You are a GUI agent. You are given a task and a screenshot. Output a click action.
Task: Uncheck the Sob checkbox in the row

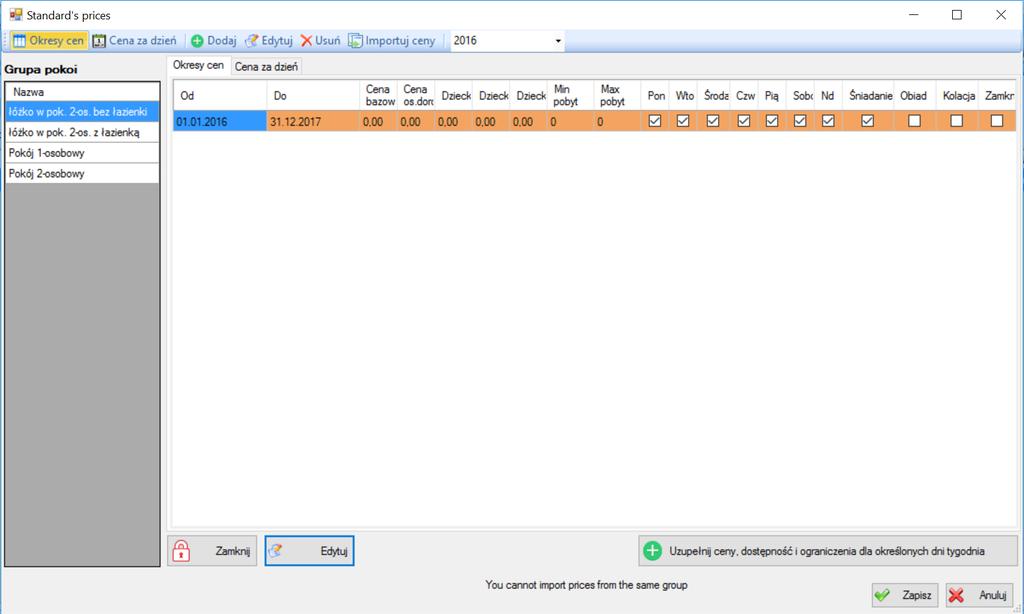[800, 121]
